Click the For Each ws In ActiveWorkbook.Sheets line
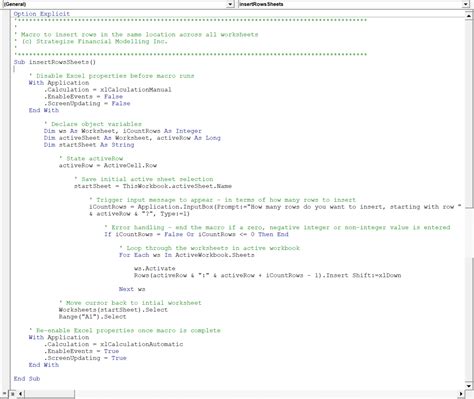 [x=186, y=255]
